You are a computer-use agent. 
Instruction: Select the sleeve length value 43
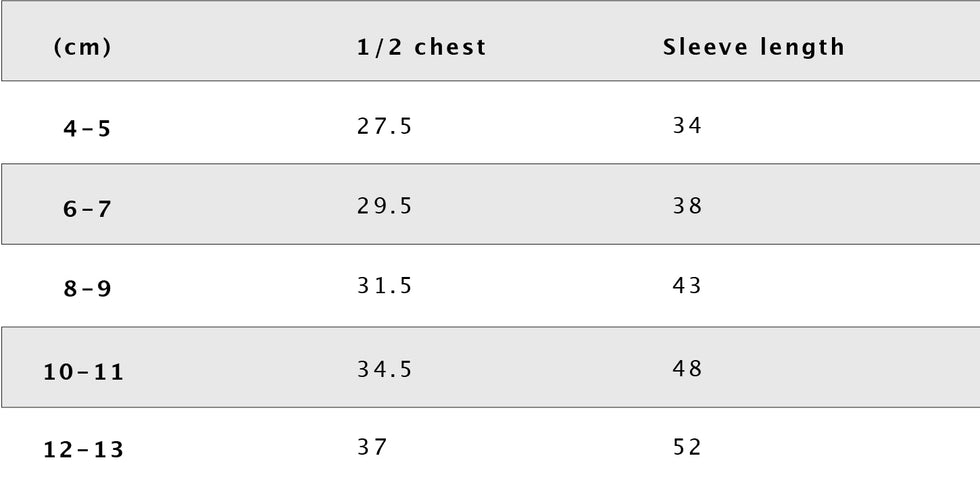click(688, 286)
